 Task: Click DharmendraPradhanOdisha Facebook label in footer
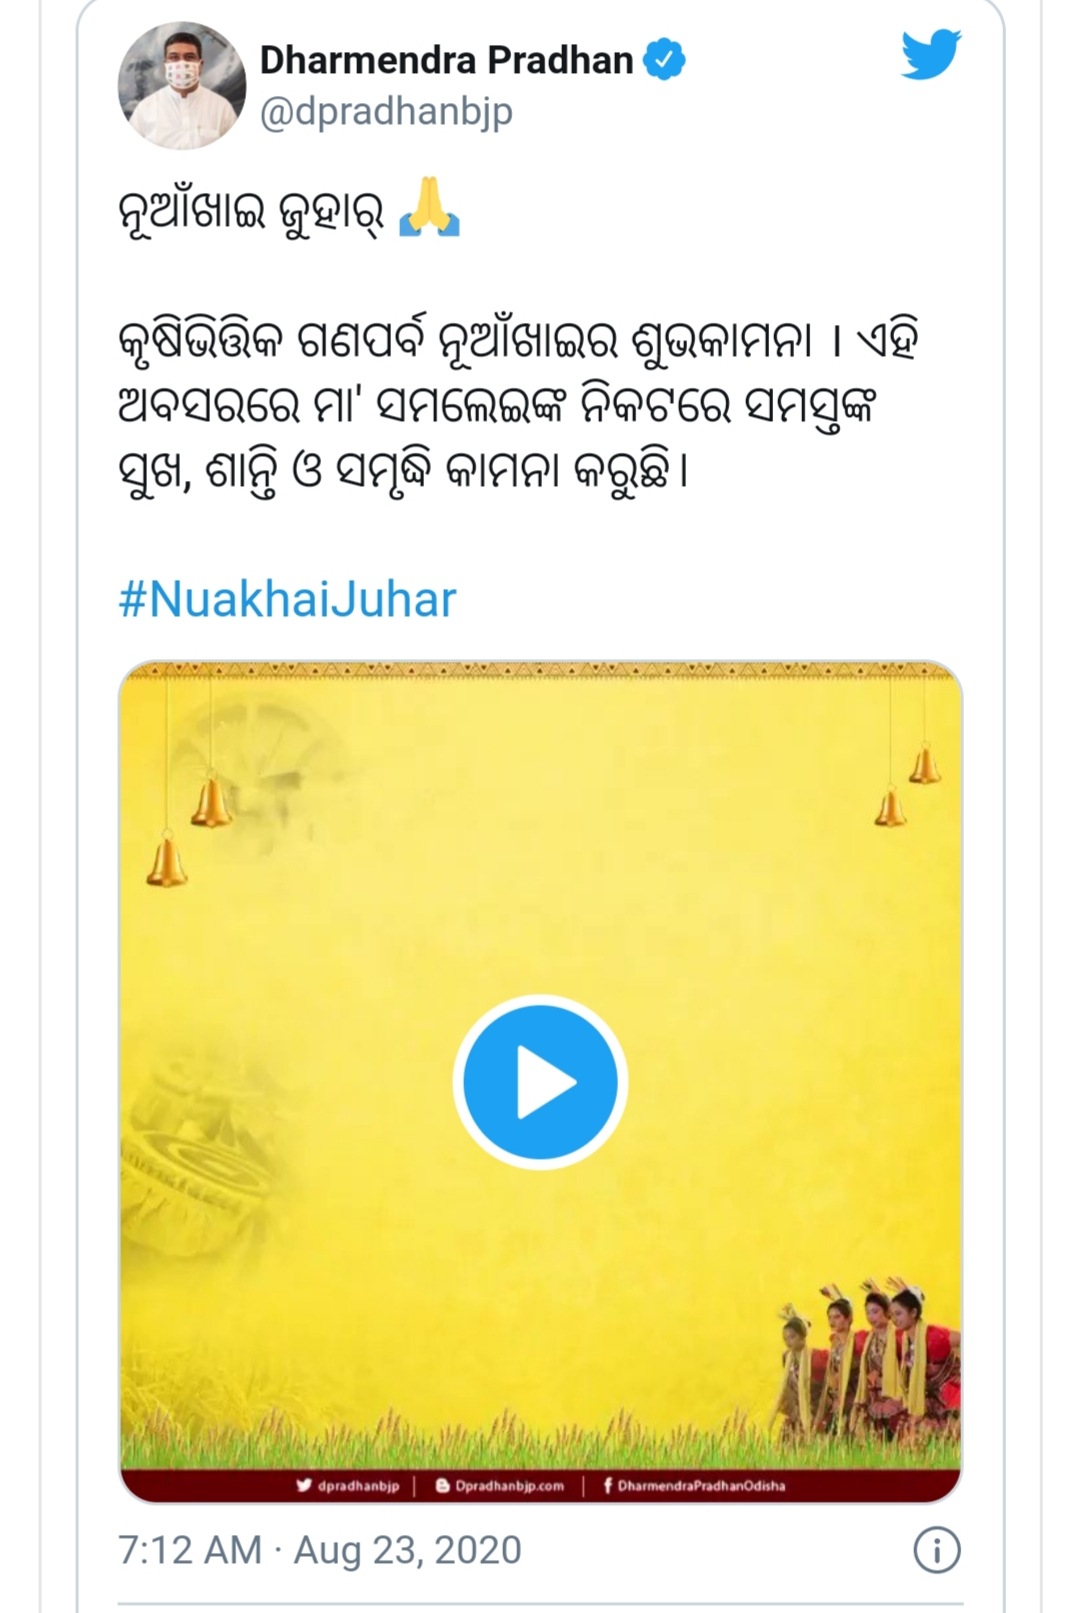coord(694,1486)
